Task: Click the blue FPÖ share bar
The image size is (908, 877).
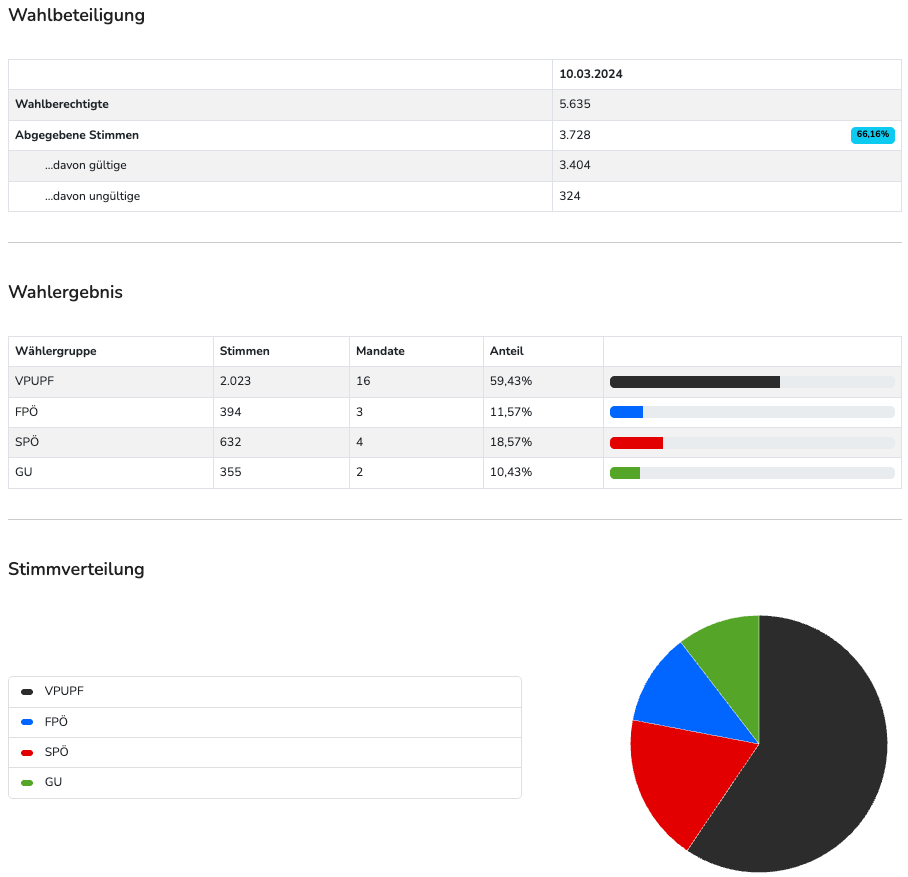Action: 626,412
